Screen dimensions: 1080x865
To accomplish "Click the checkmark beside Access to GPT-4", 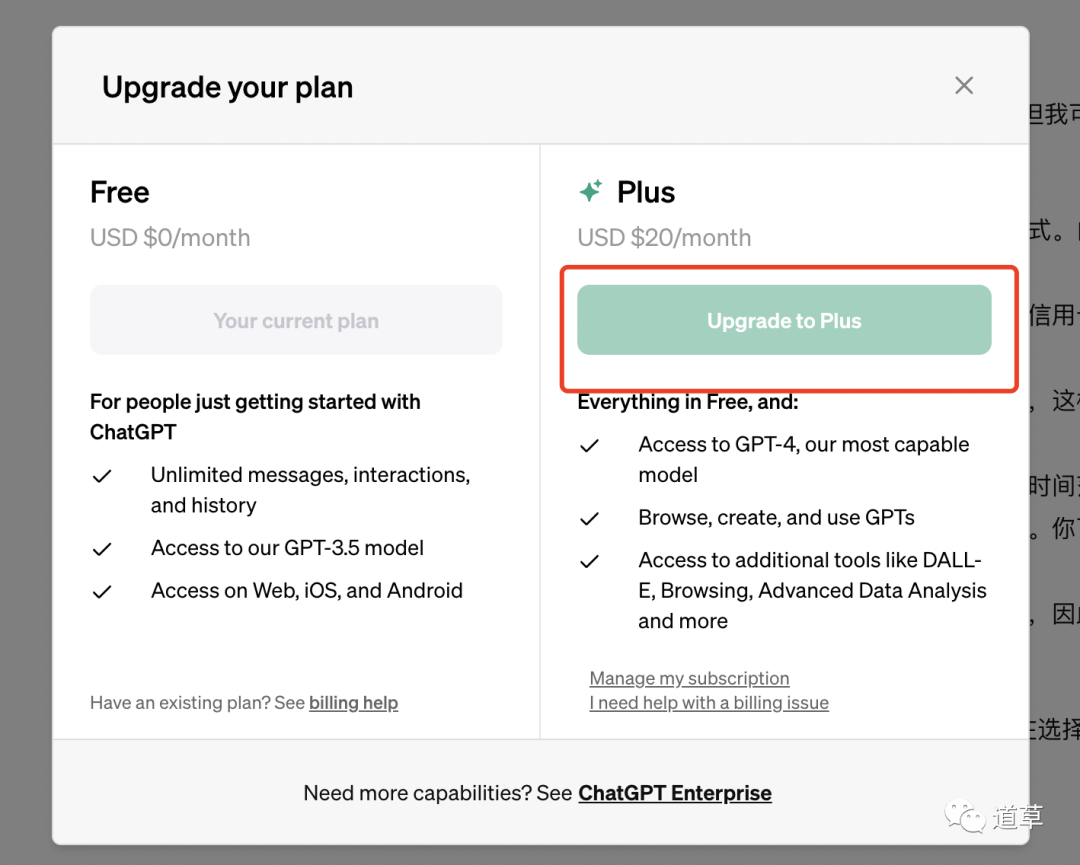I will point(590,446).
